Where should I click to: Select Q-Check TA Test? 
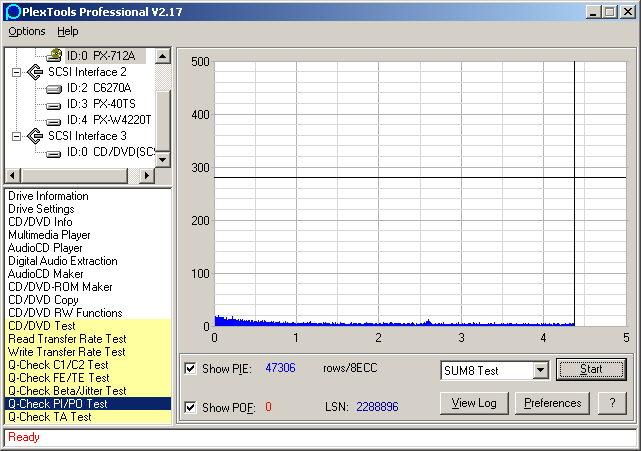pyautogui.click(x=88, y=417)
